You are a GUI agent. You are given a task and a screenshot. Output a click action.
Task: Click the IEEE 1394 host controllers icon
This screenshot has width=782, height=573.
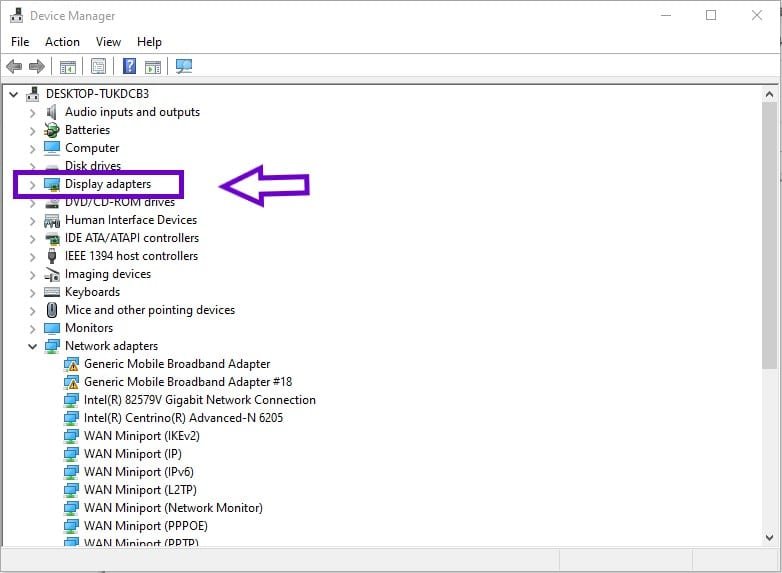coord(51,256)
